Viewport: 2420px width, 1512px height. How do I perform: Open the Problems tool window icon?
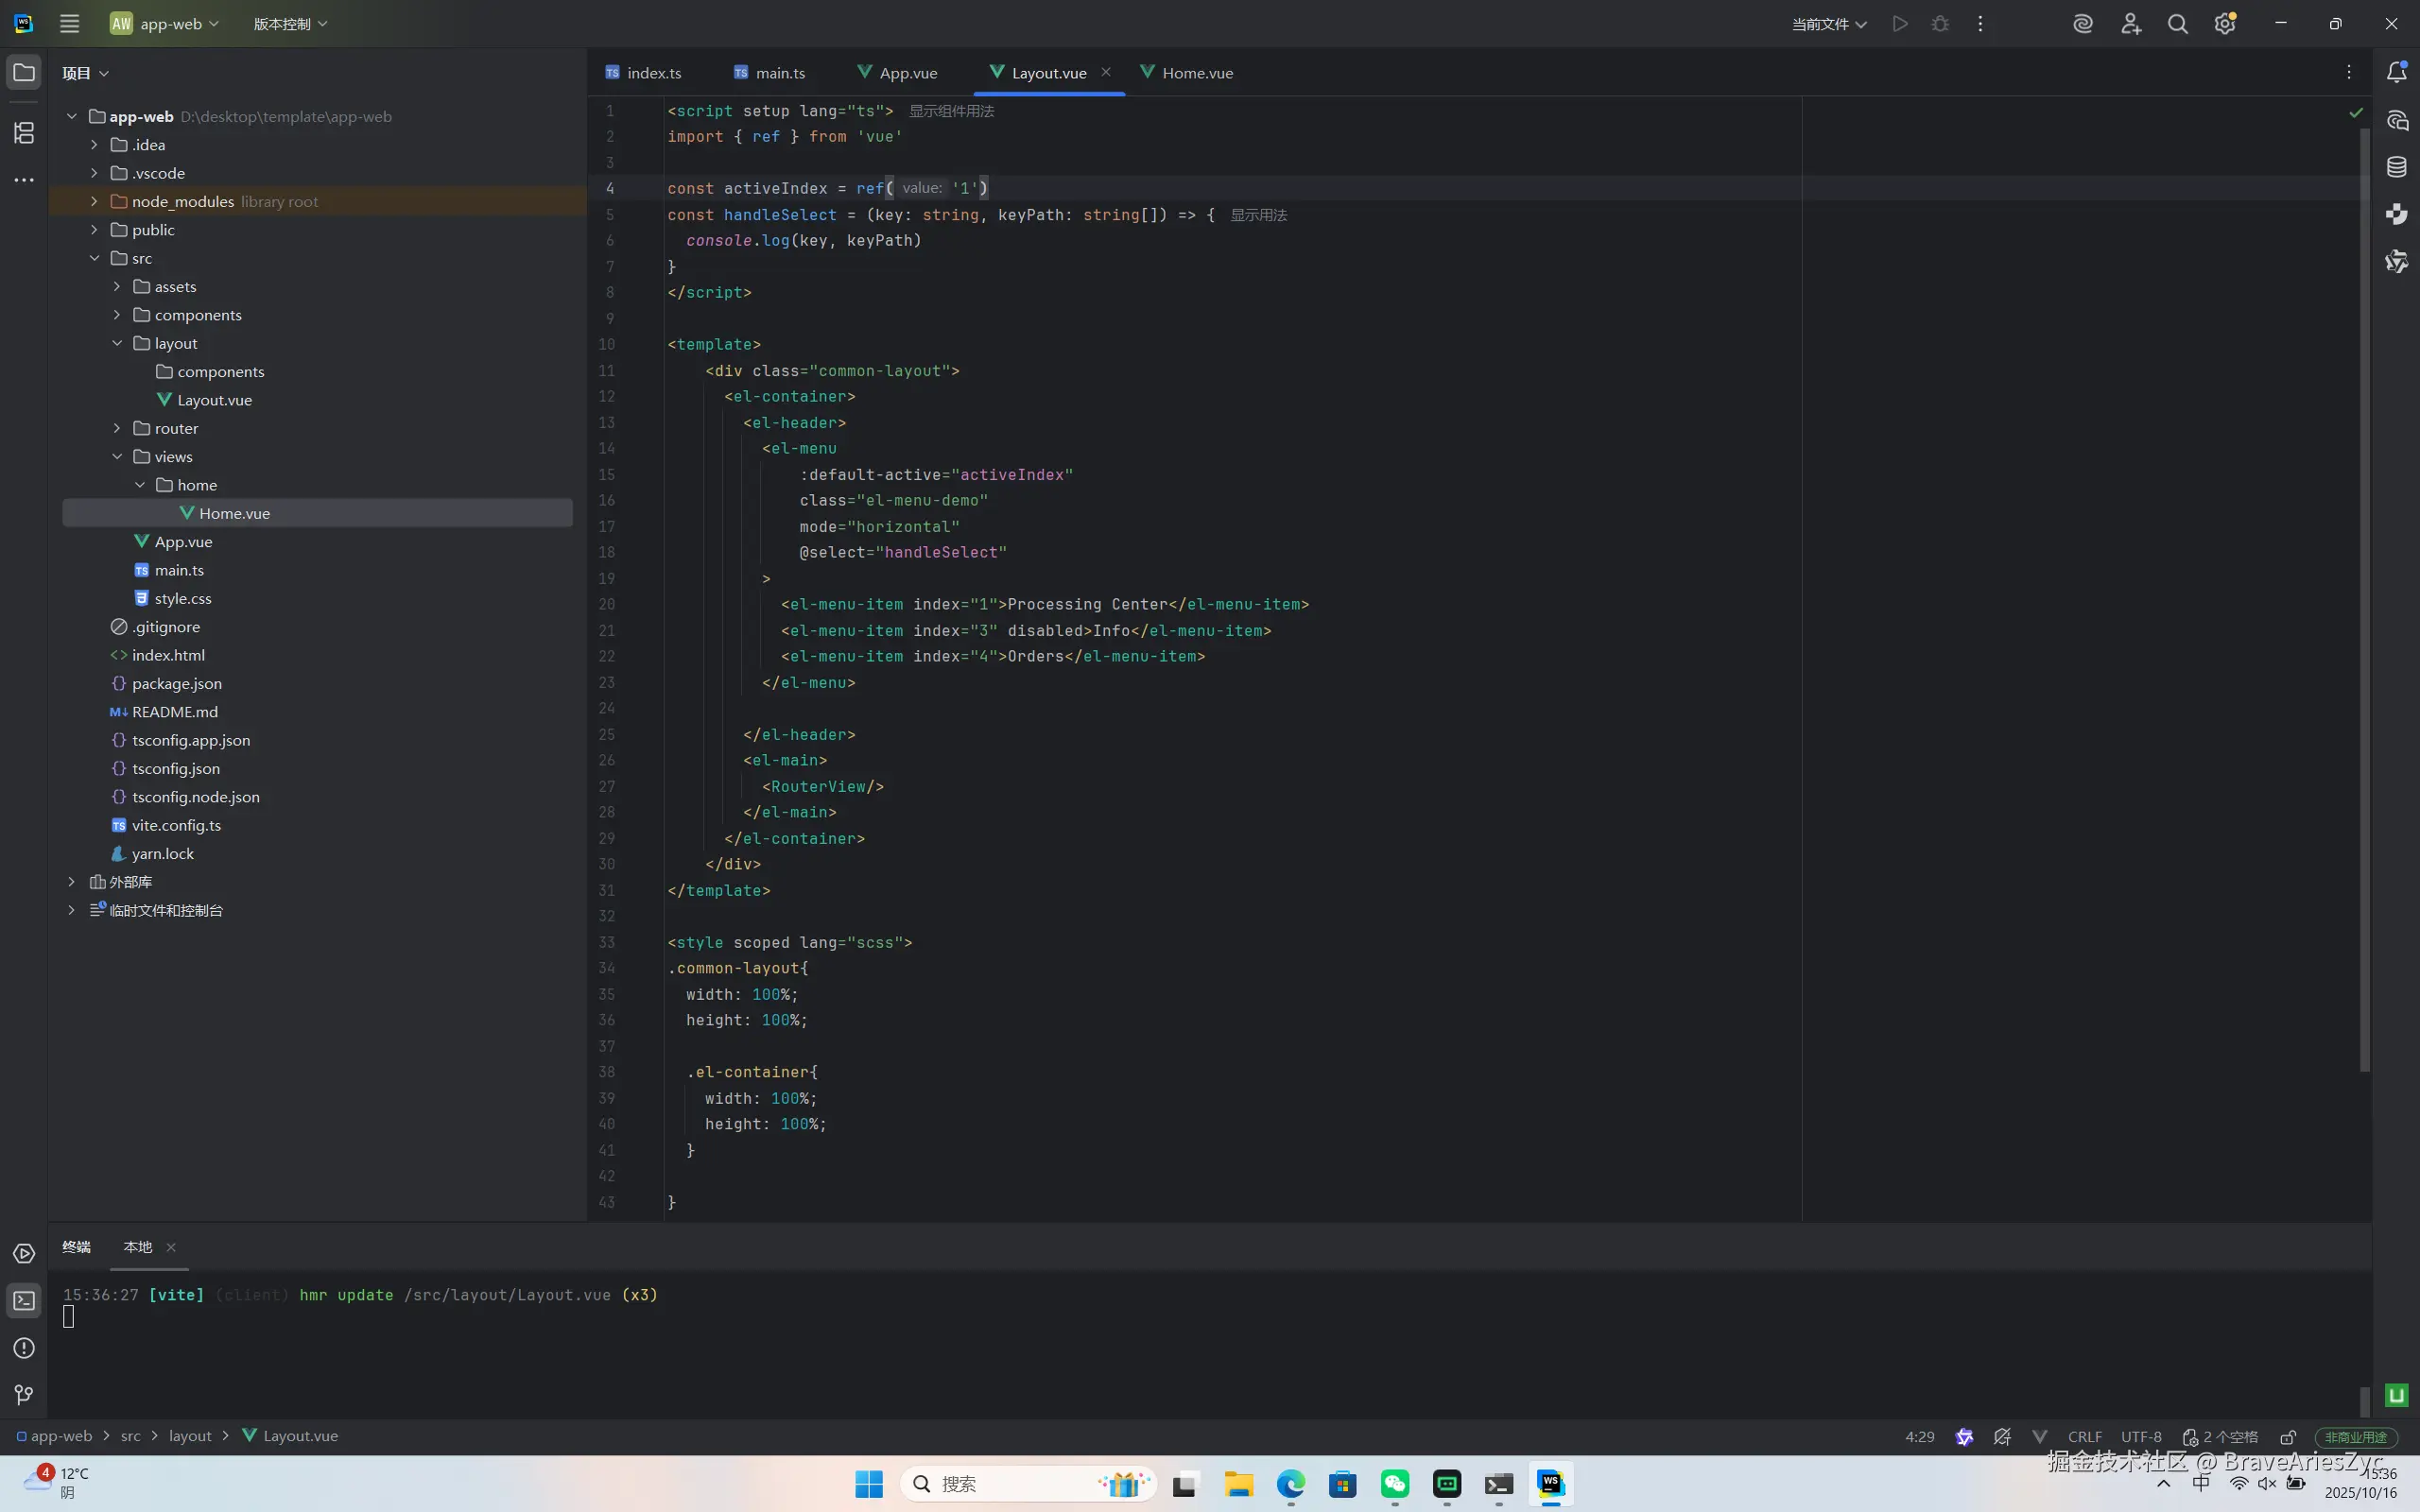[24, 1348]
